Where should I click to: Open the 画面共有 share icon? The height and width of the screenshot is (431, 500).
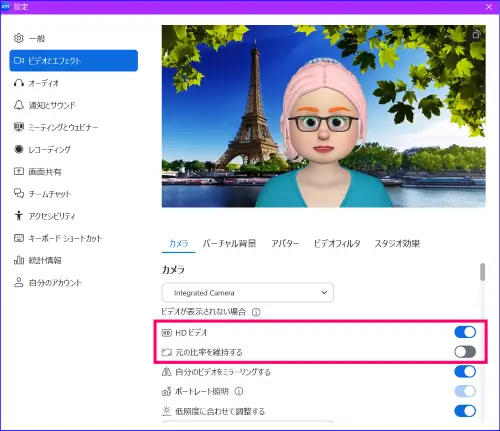click(x=19, y=171)
